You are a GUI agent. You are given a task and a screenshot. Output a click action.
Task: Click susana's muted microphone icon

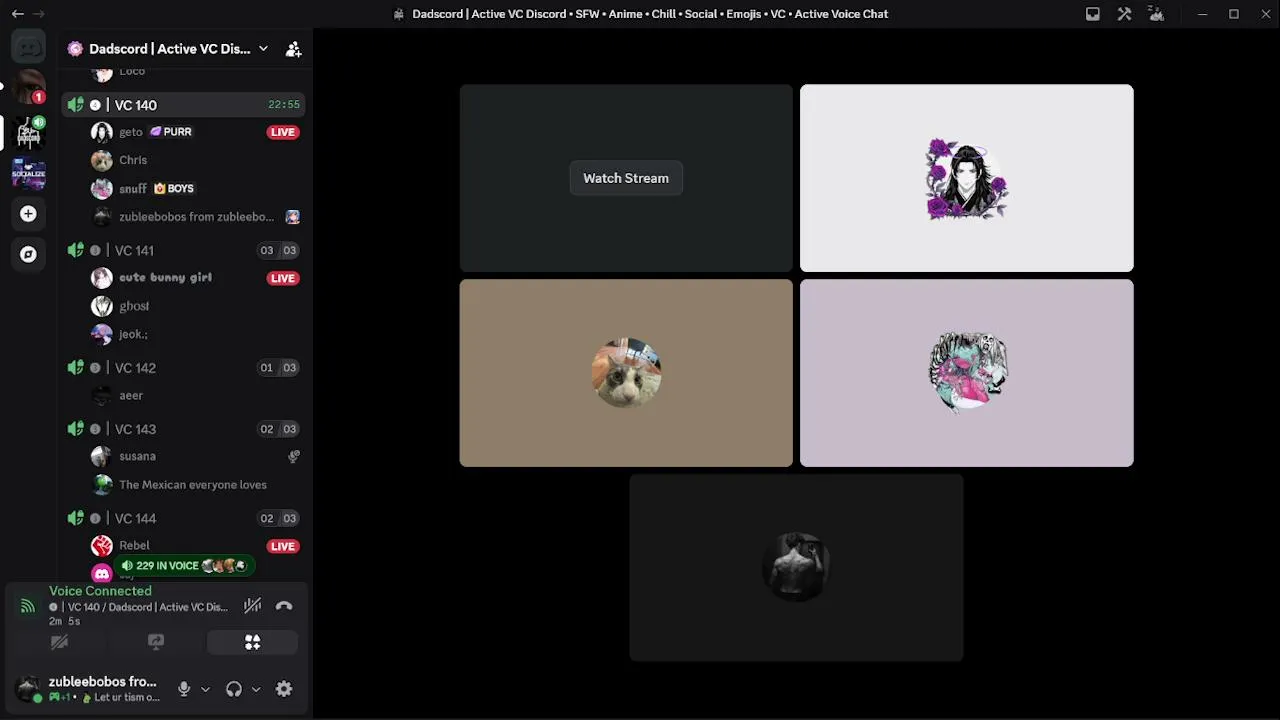tap(293, 456)
